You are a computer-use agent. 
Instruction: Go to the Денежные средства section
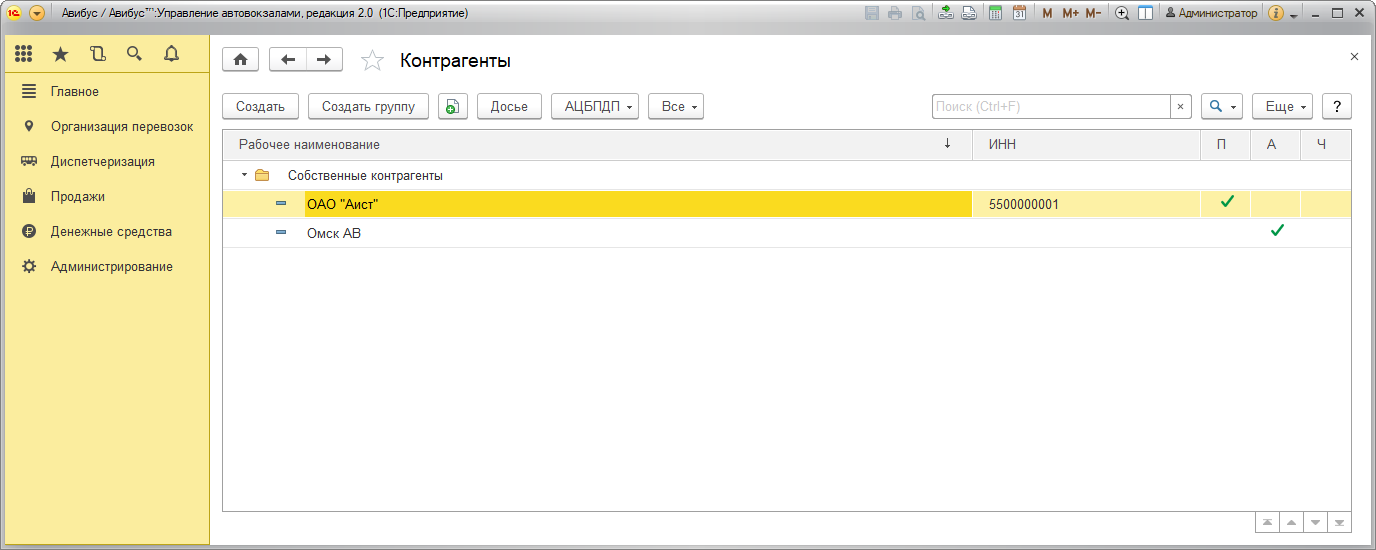point(111,231)
